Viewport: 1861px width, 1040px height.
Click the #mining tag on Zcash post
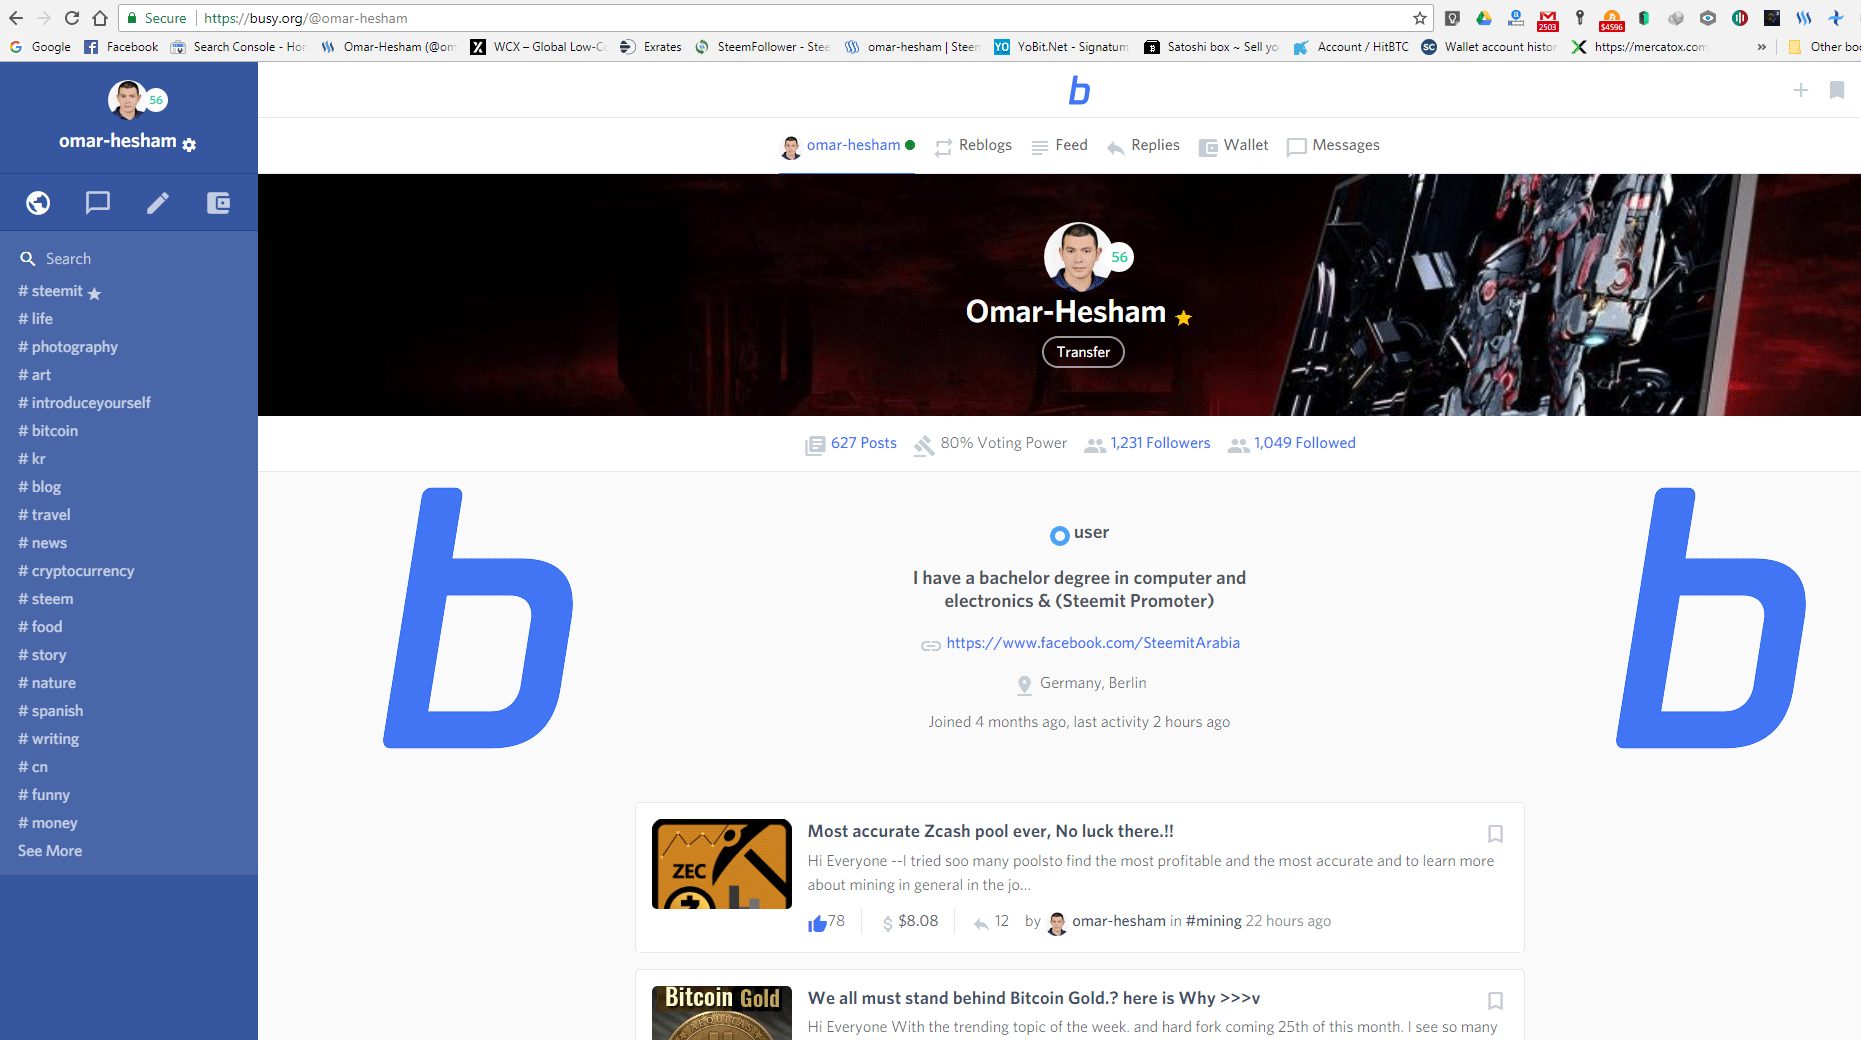click(1213, 921)
